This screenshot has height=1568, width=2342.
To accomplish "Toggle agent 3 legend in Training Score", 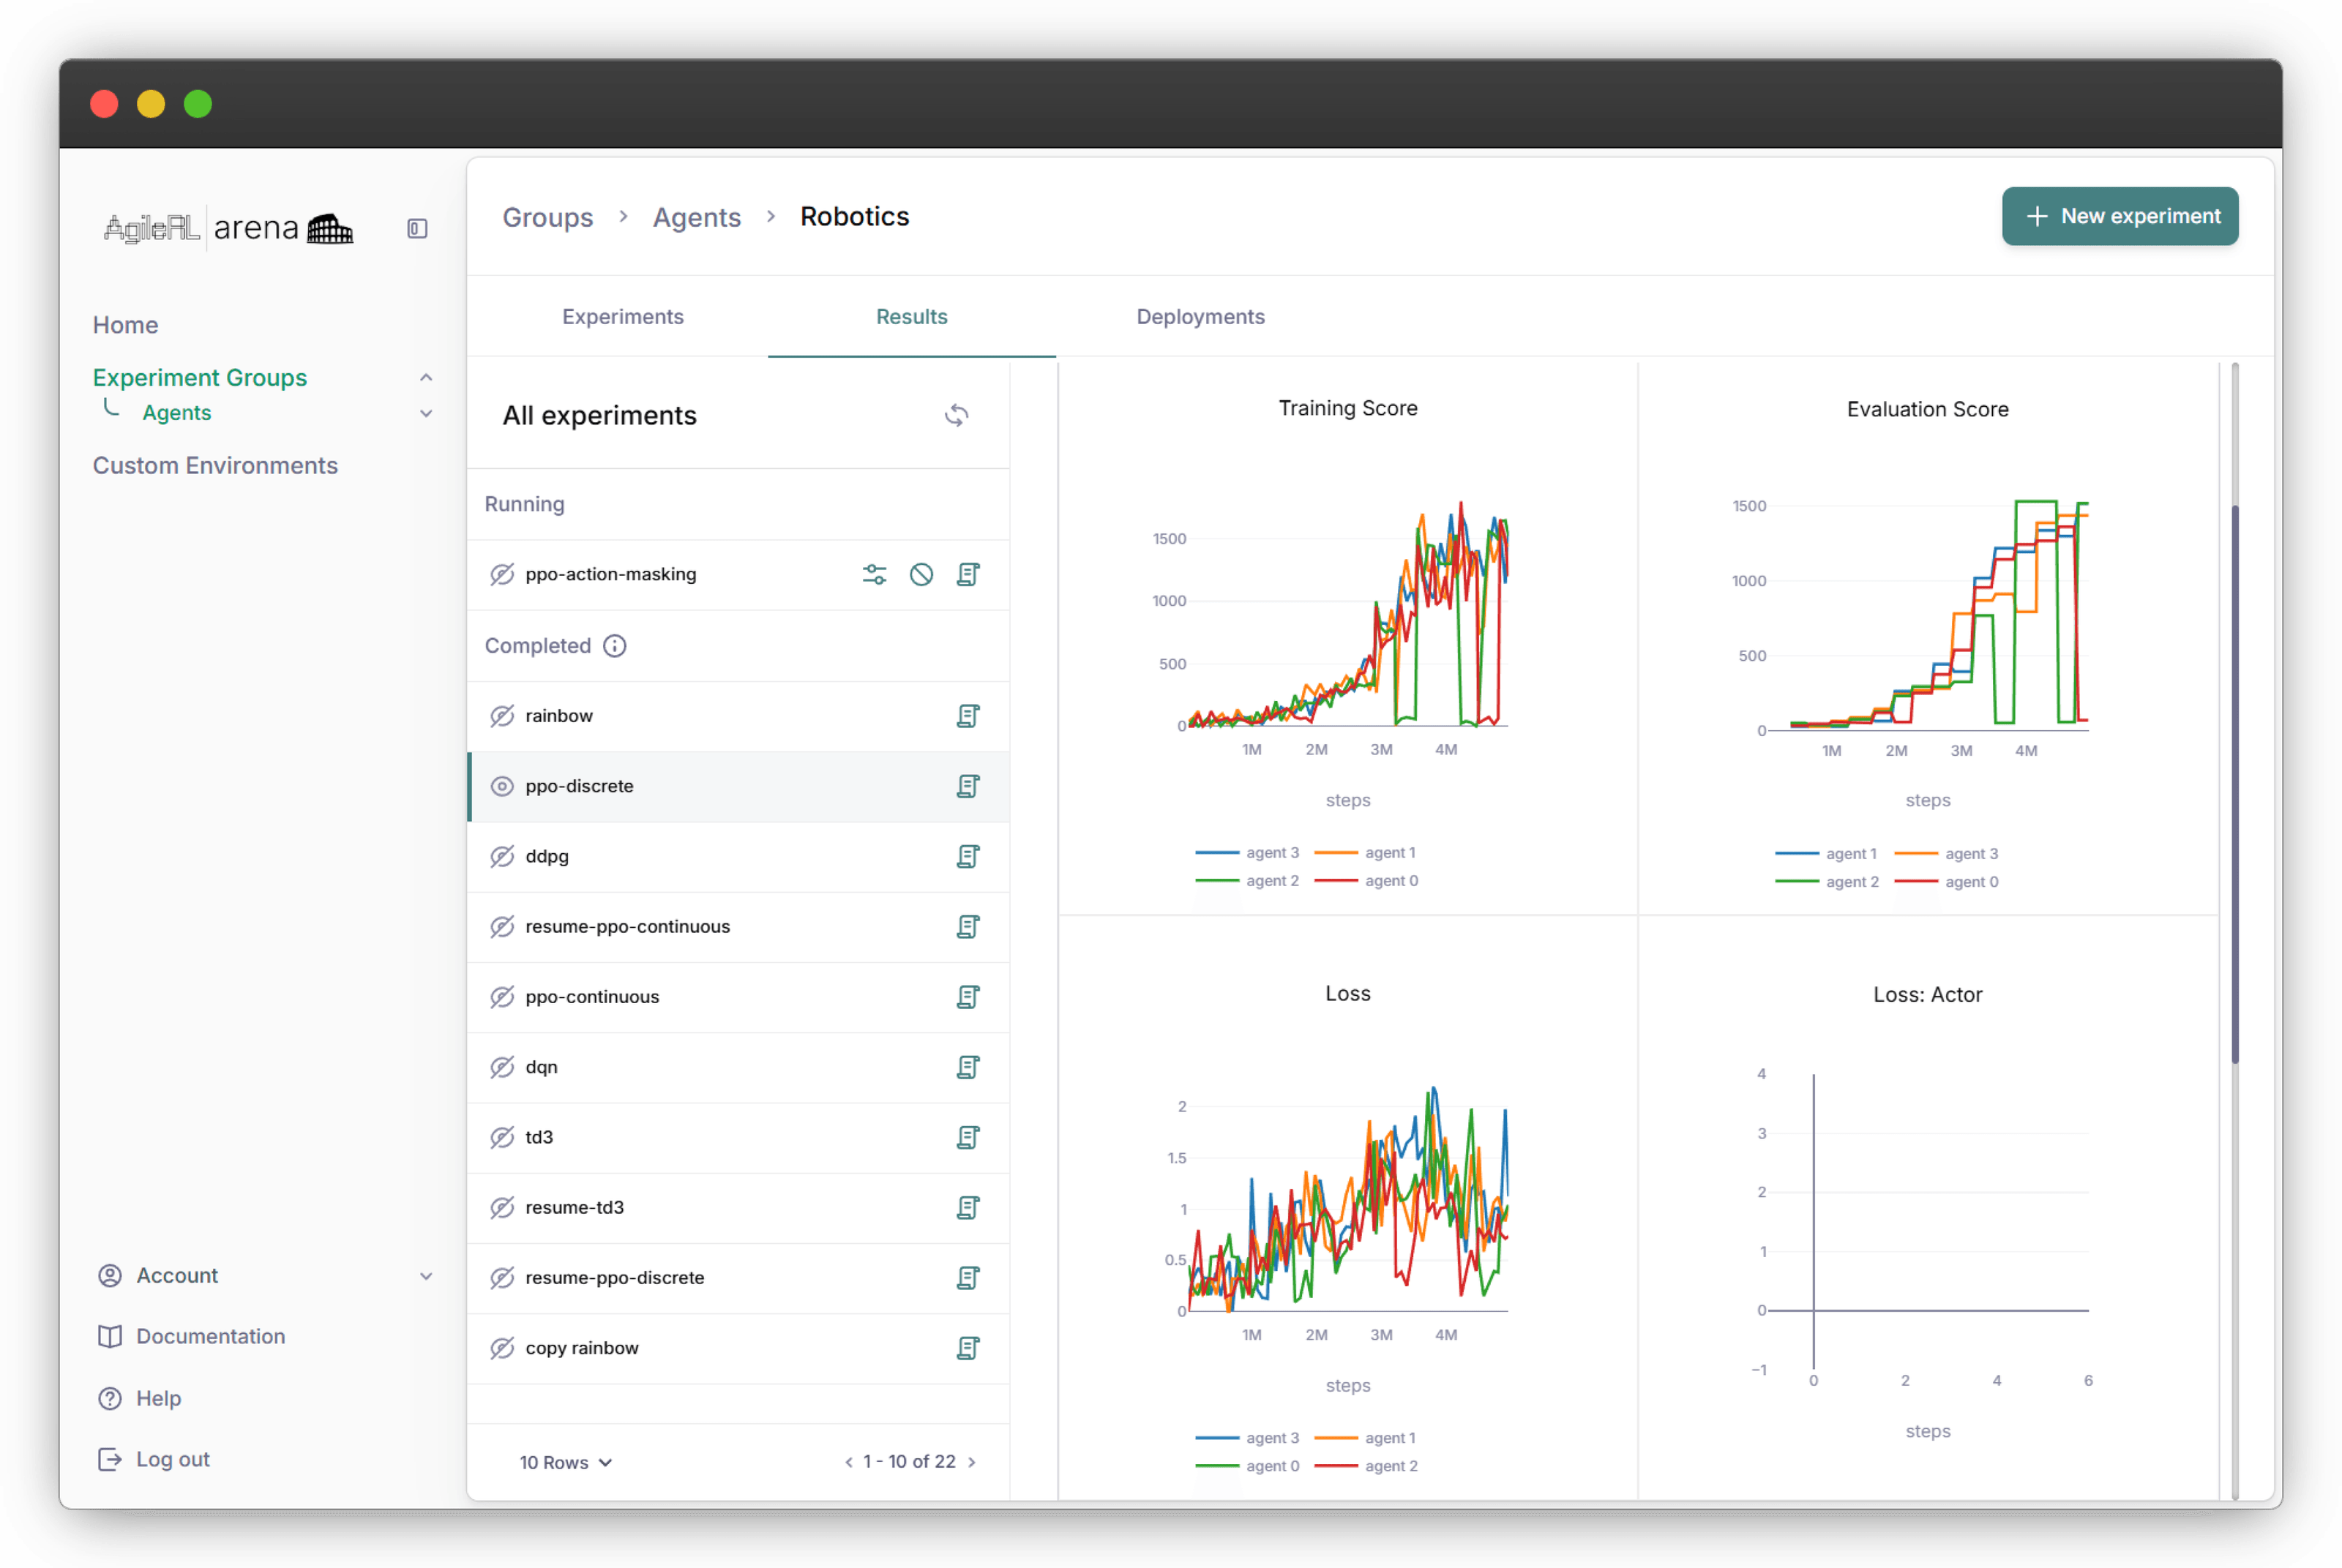I will click(1247, 853).
